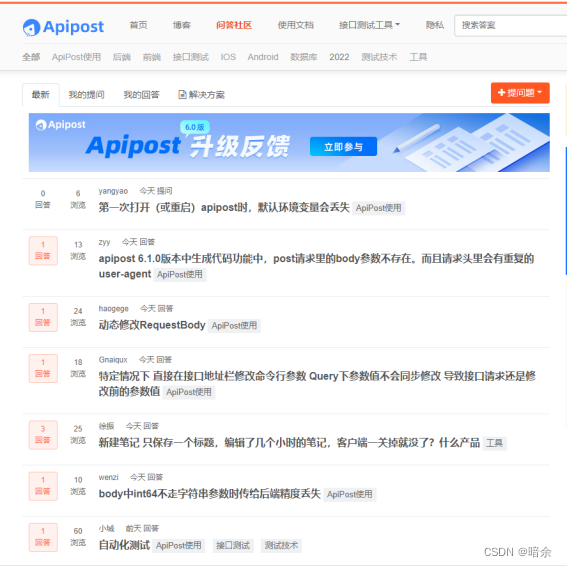Viewport: 567px width, 567px height.
Task: Open the 博客 nav link
Action: click(182, 25)
